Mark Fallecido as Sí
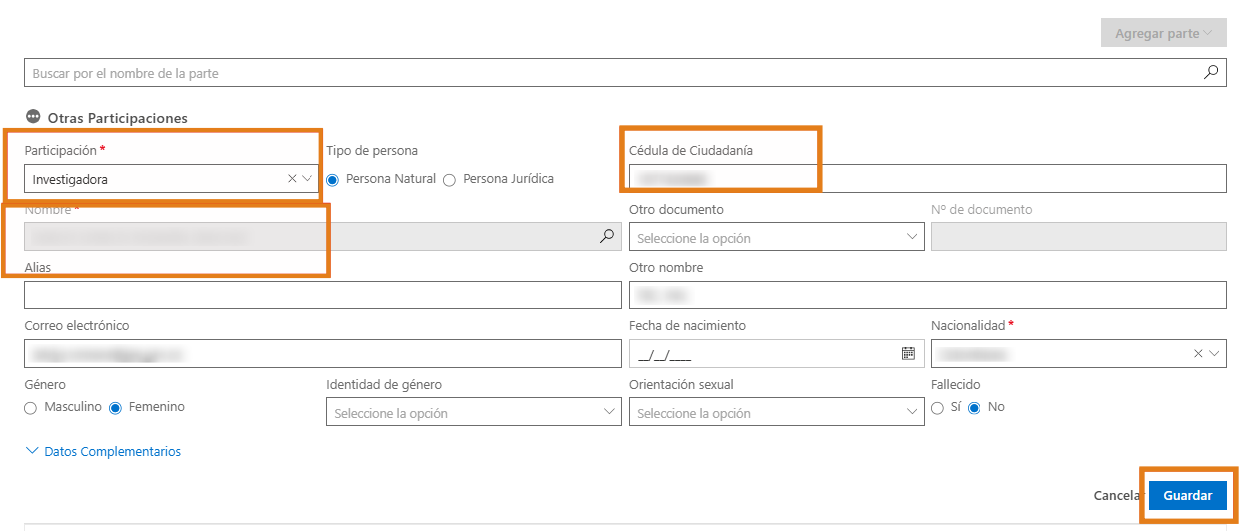This screenshot has height=531, width=1240. pos(938,408)
